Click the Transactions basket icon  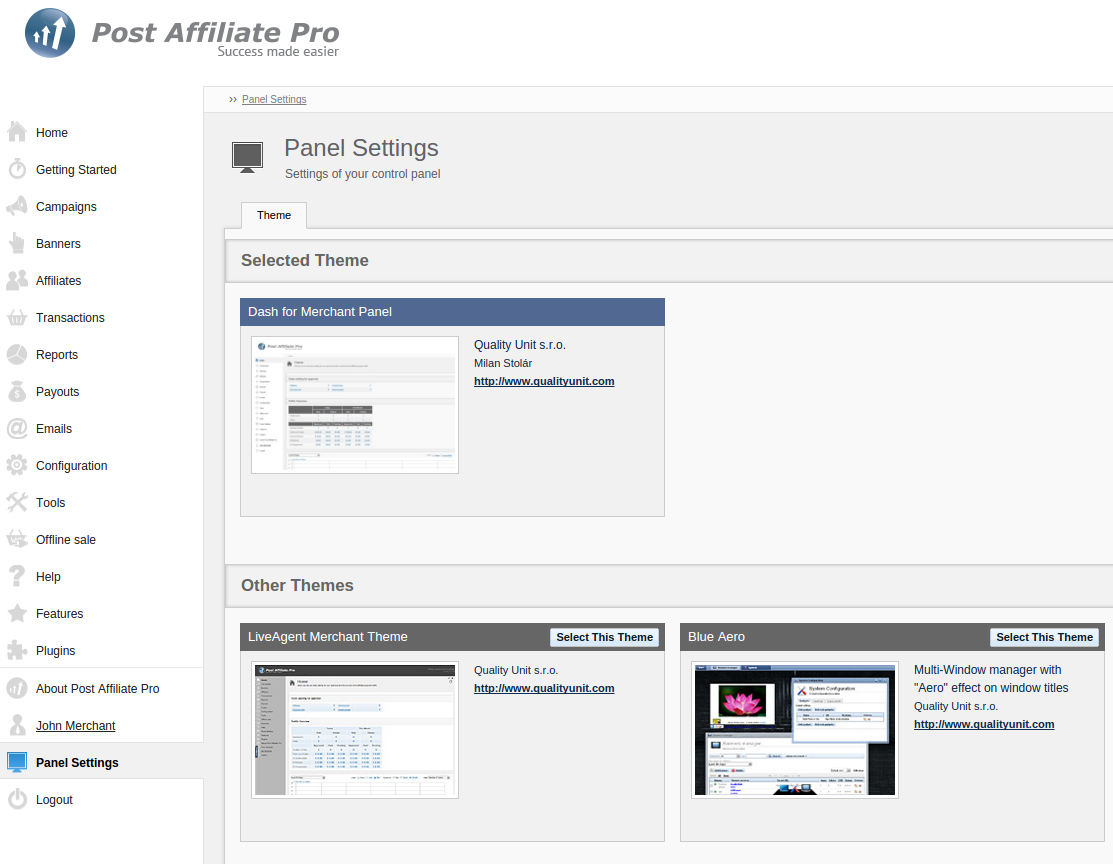[x=17, y=317]
